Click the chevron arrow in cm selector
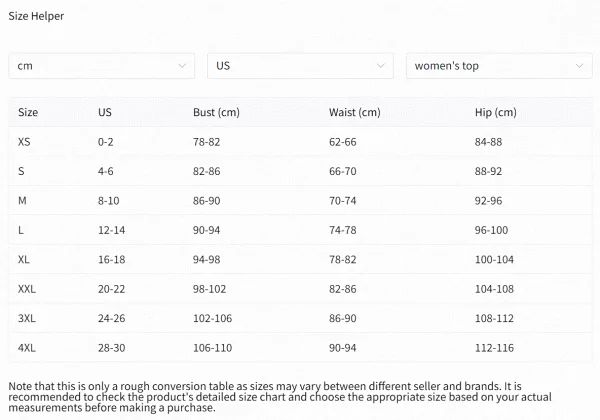Screen dimensions: 600x420 (182, 66)
